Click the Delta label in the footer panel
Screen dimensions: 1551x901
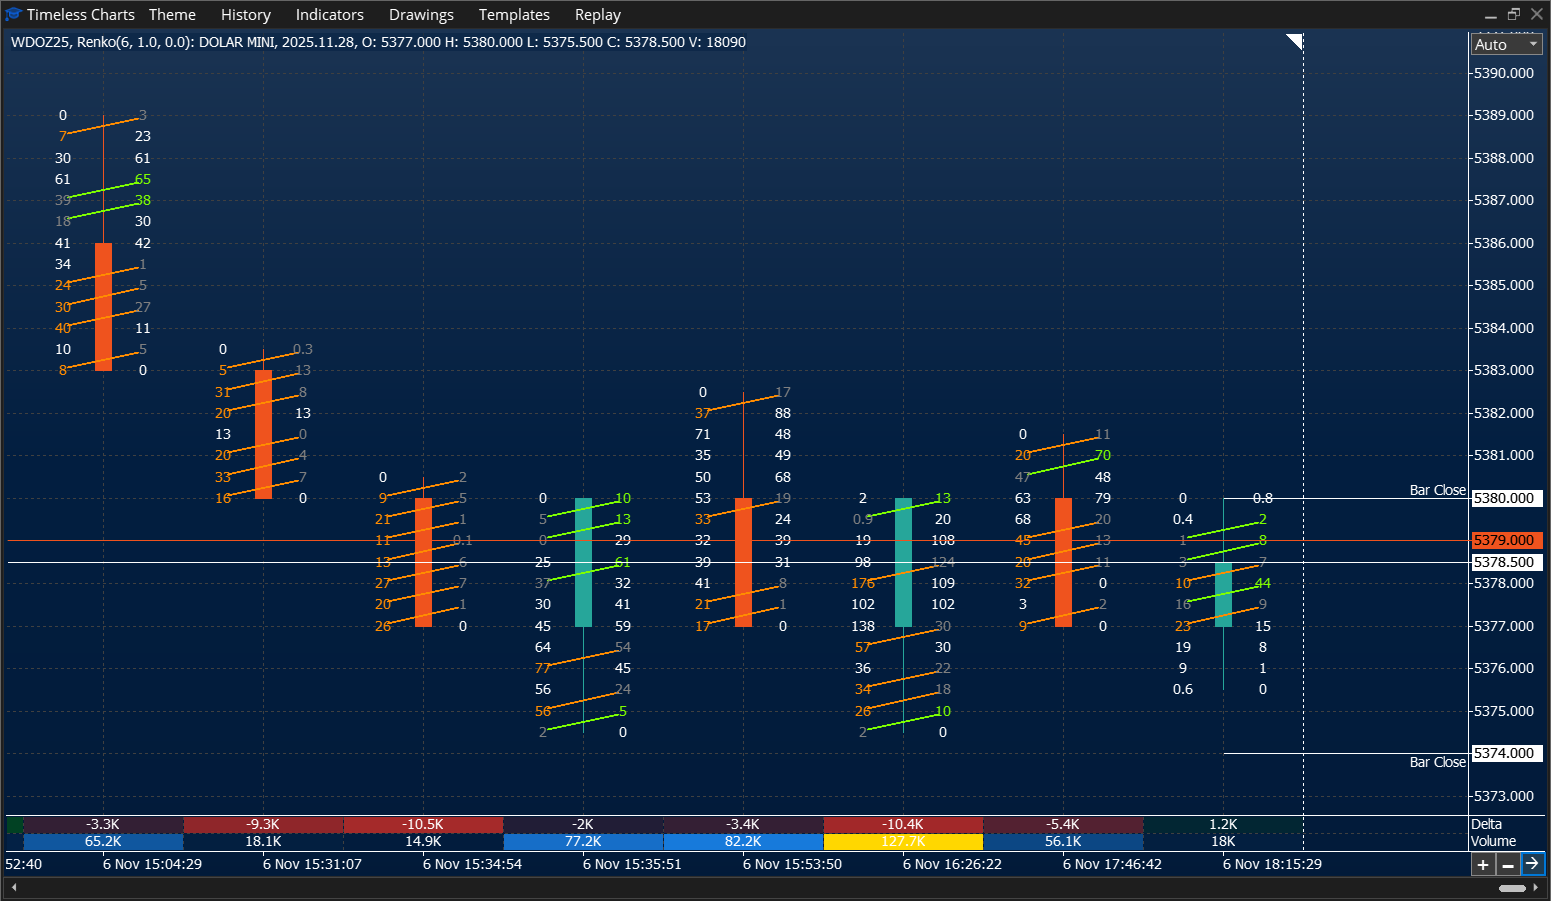(1487, 824)
